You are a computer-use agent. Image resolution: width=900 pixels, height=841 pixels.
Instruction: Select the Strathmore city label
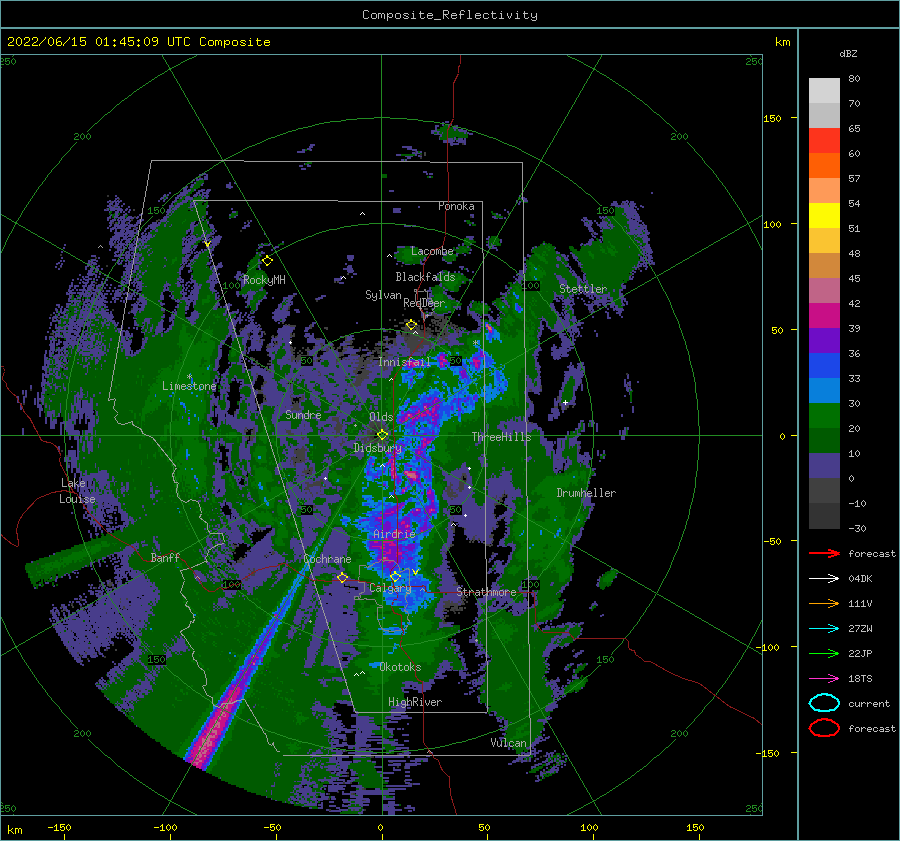tap(486, 592)
